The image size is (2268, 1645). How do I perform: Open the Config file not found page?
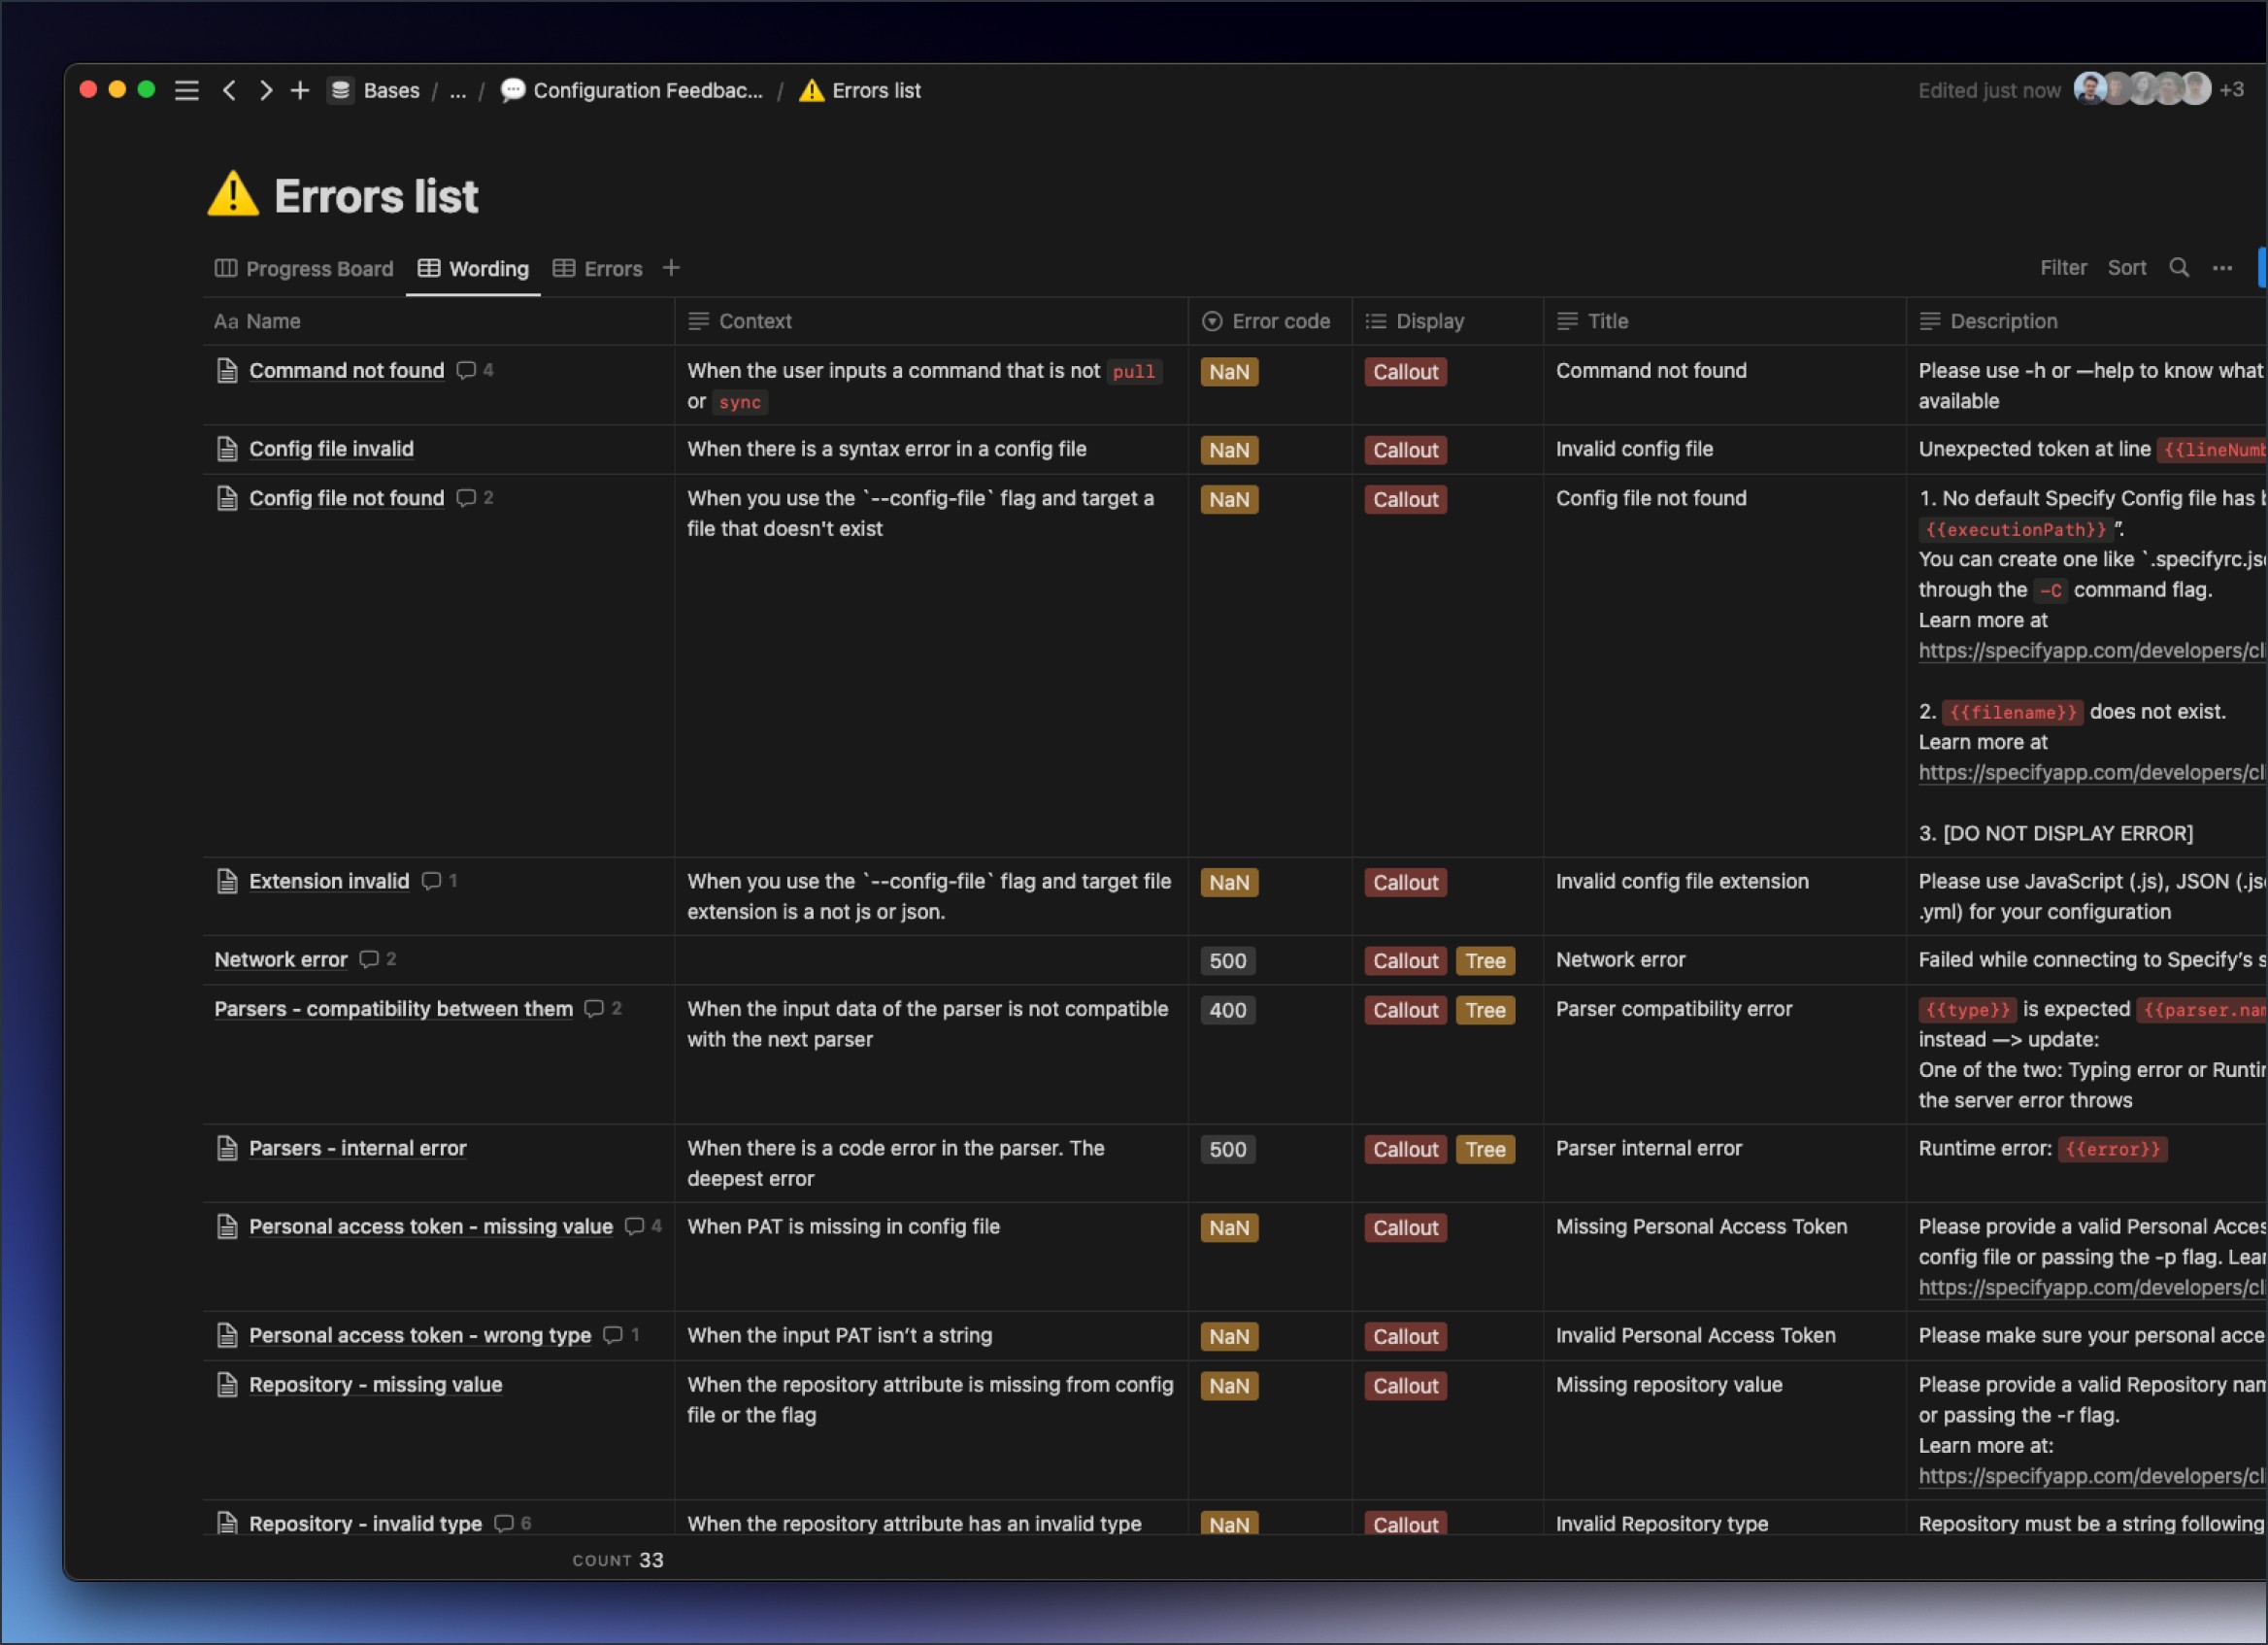coord(346,498)
